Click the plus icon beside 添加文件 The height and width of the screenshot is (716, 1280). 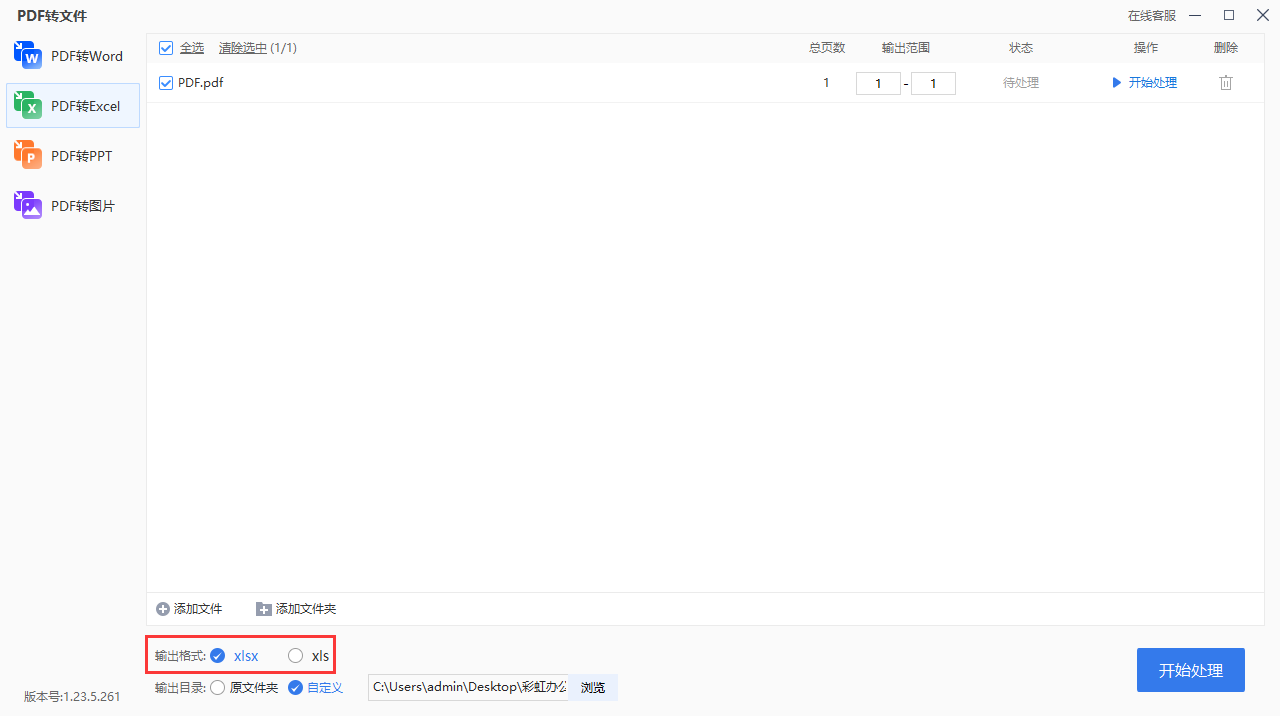click(x=163, y=609)
